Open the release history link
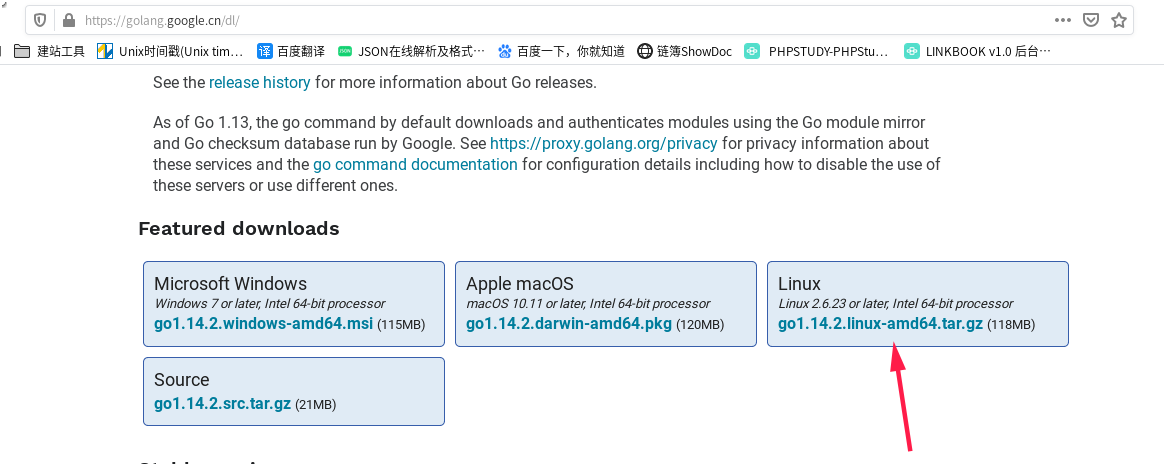This screenshot has width=1164, height=464. coord(260,82)
